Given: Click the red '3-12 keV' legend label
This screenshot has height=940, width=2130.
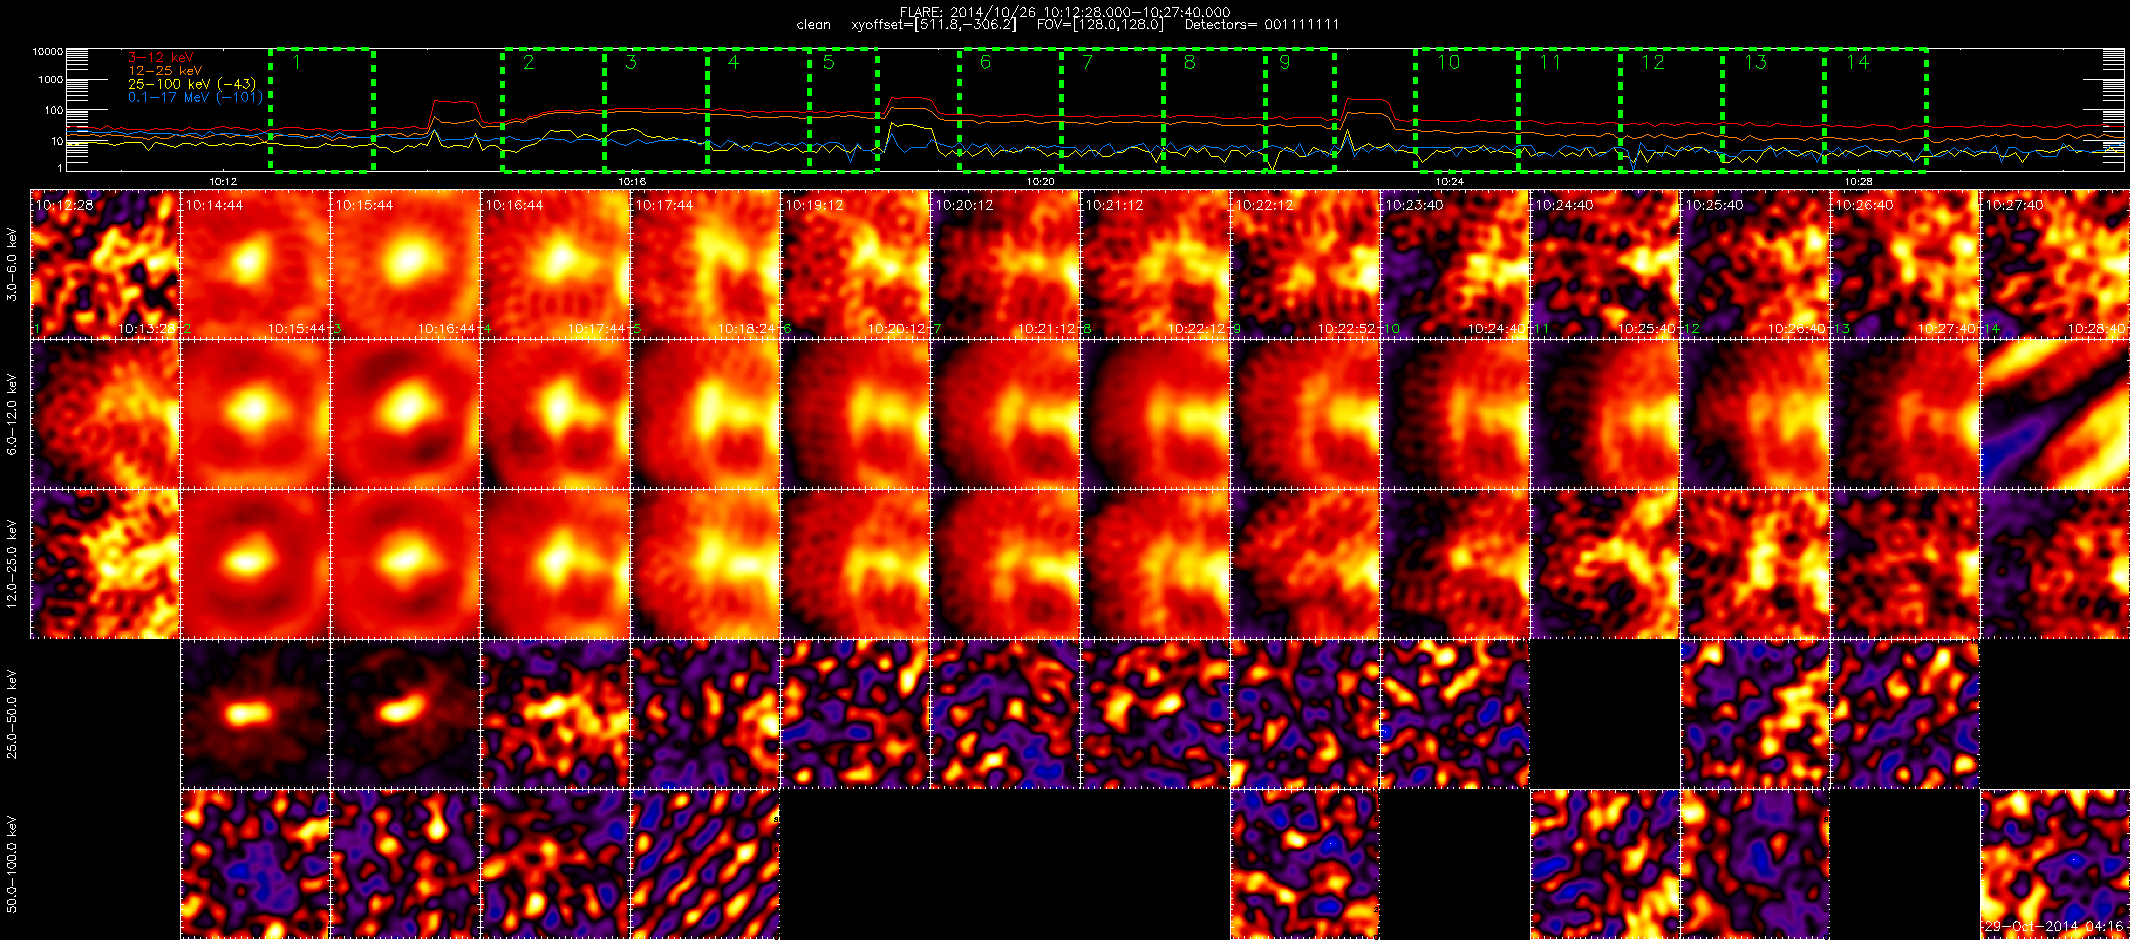Looking at the screenshot, I should [161, 57].
